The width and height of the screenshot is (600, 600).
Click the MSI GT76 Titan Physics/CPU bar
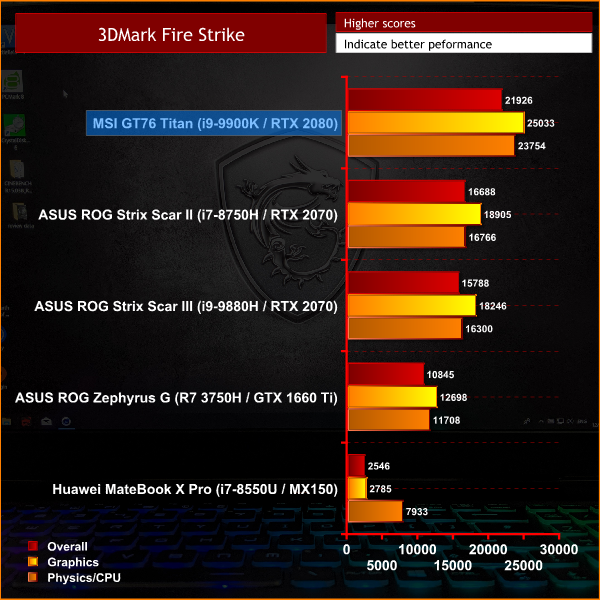coord(432,145)
